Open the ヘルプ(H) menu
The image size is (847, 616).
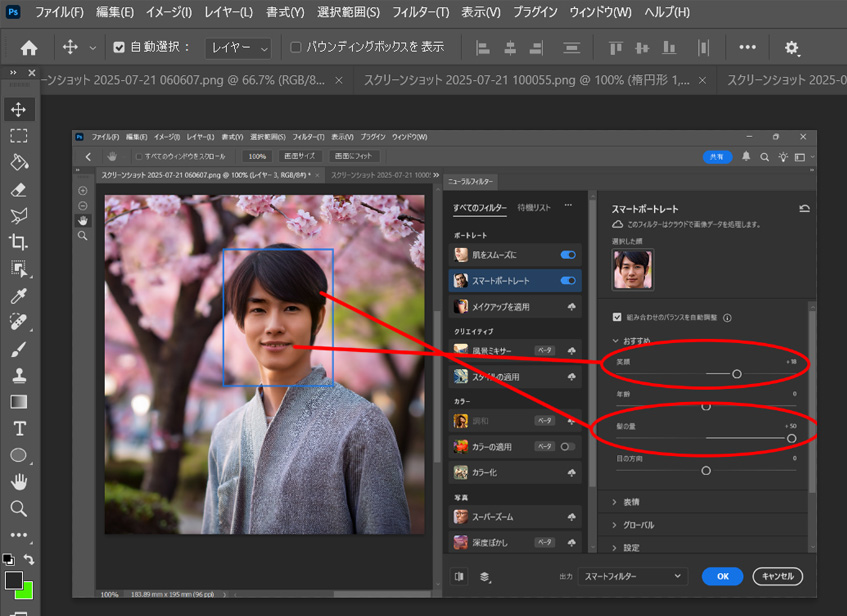[667, 12]
